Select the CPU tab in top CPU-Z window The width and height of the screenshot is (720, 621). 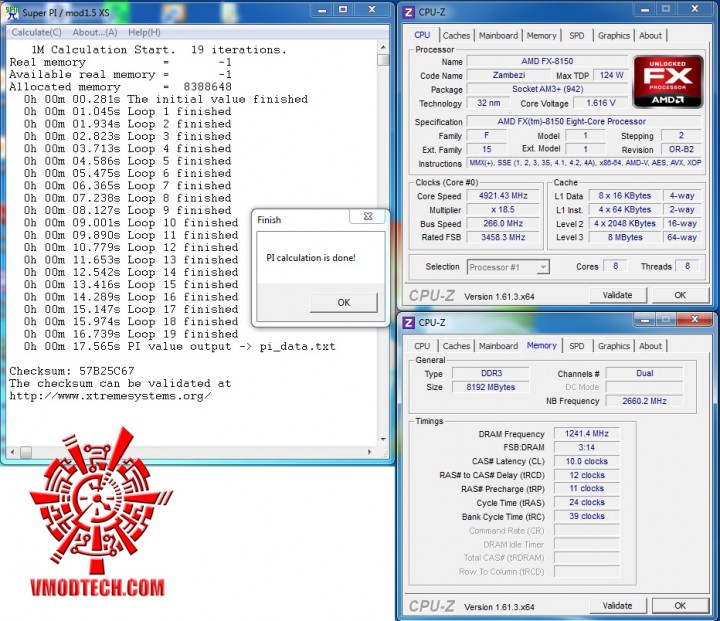tap(422, 35)
